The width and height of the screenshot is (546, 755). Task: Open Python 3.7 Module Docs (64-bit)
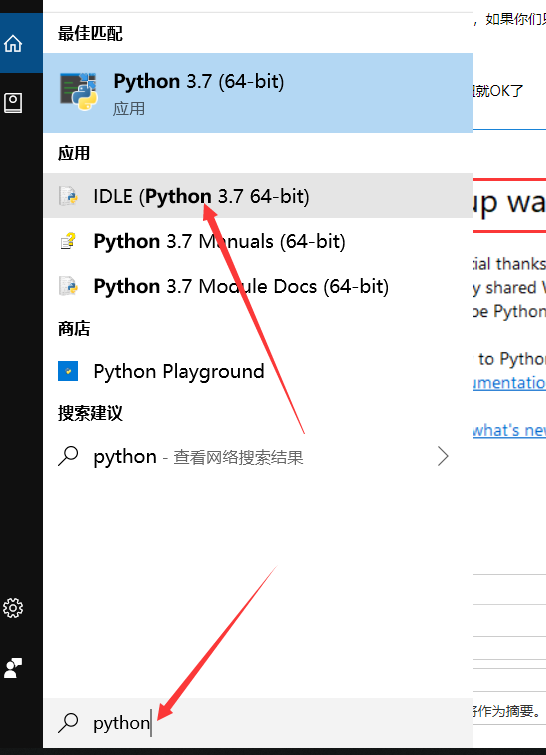coord(258,286)
